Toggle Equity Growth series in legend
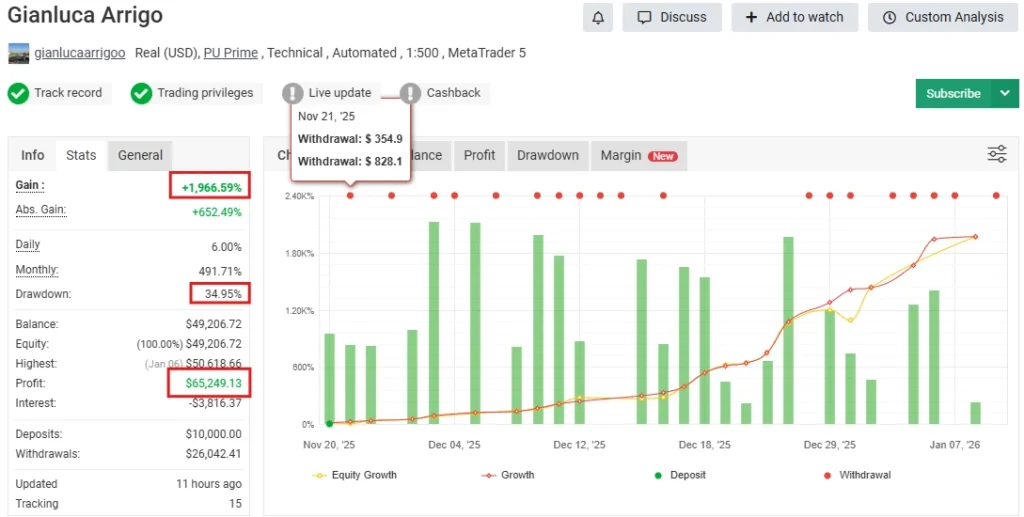 coord(355,475)
